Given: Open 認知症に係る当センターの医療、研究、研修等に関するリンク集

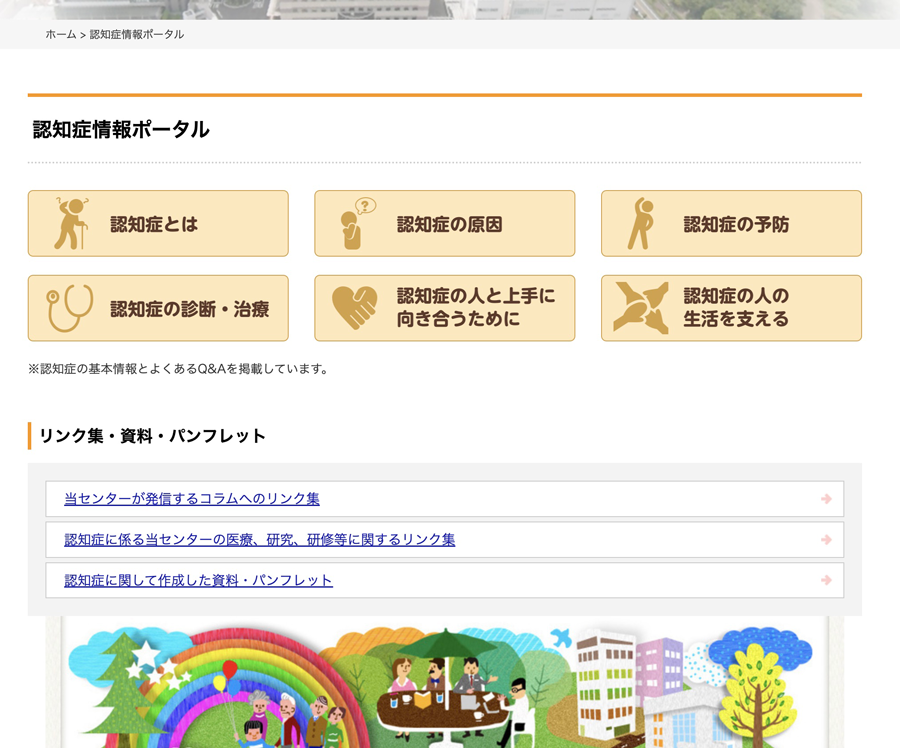Looking at the screenshot, I should (x=259, y=540).
